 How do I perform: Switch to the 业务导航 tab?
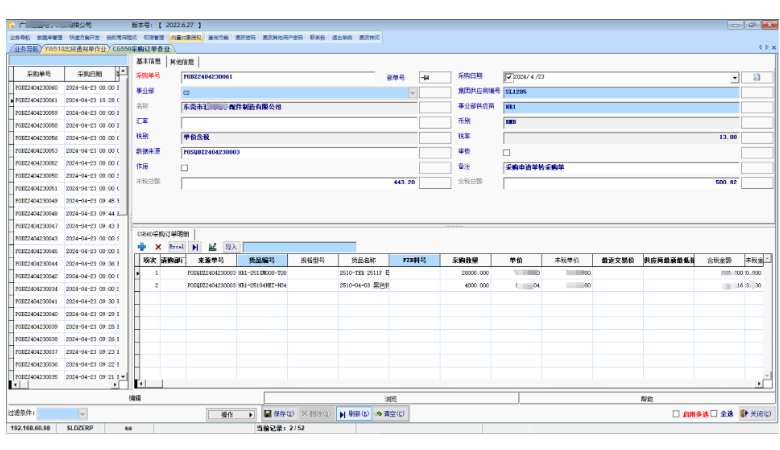pyautogui.click(x=25, y=49)
